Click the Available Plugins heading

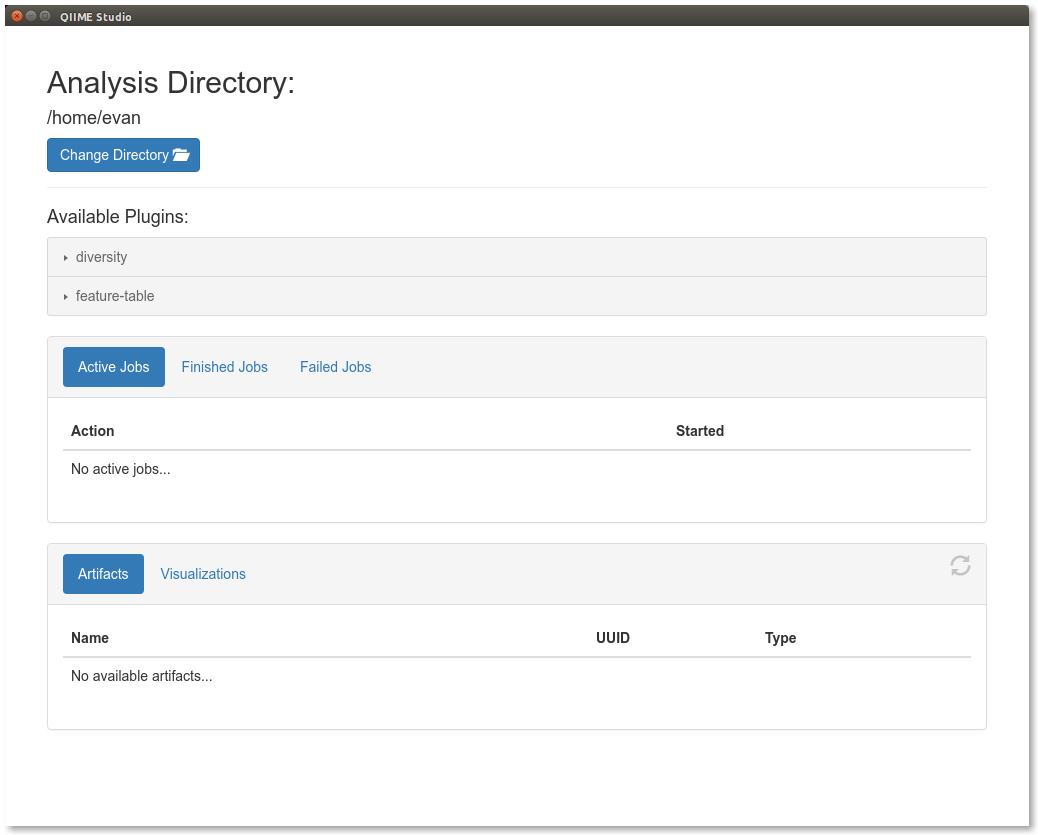tap(118, 217)
